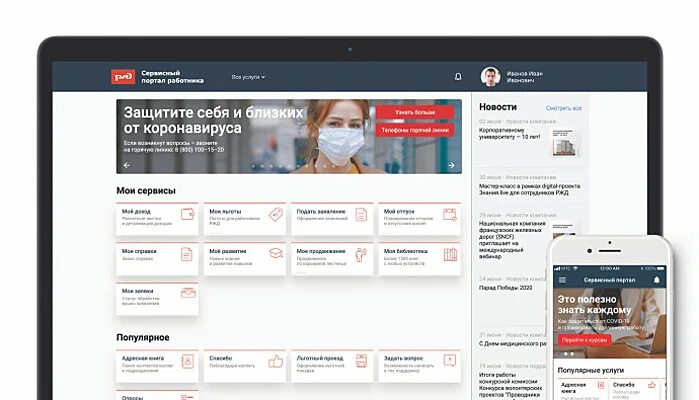Screen dimensions: 699x400
Task: Open news Корпоративному университету — 10 лет
Action: 509,133
